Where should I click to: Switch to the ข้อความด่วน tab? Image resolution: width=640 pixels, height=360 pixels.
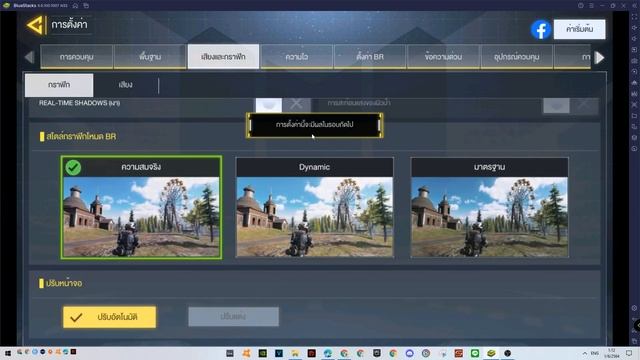pos(443,57)
